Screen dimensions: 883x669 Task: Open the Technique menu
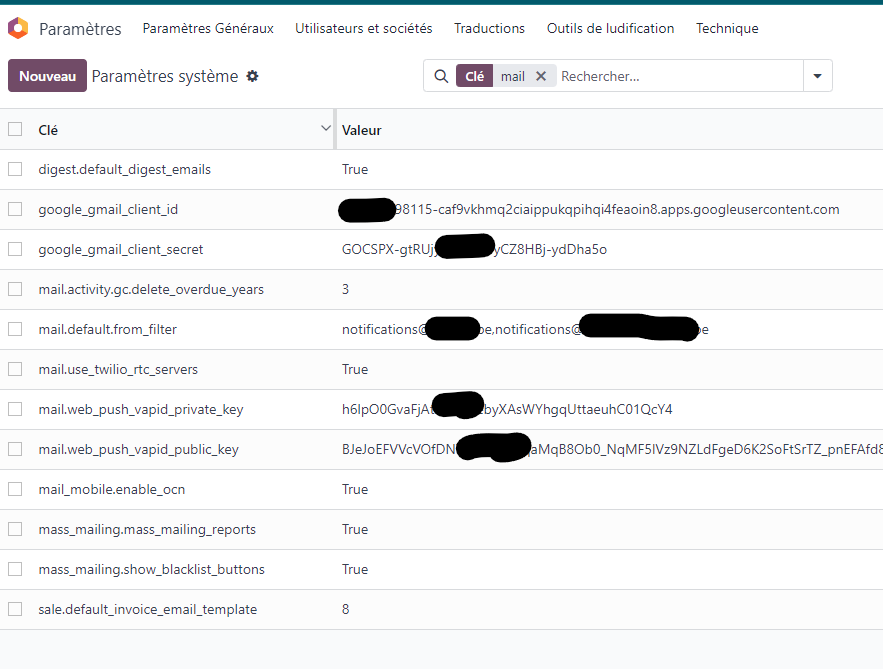tap(727, 29)
